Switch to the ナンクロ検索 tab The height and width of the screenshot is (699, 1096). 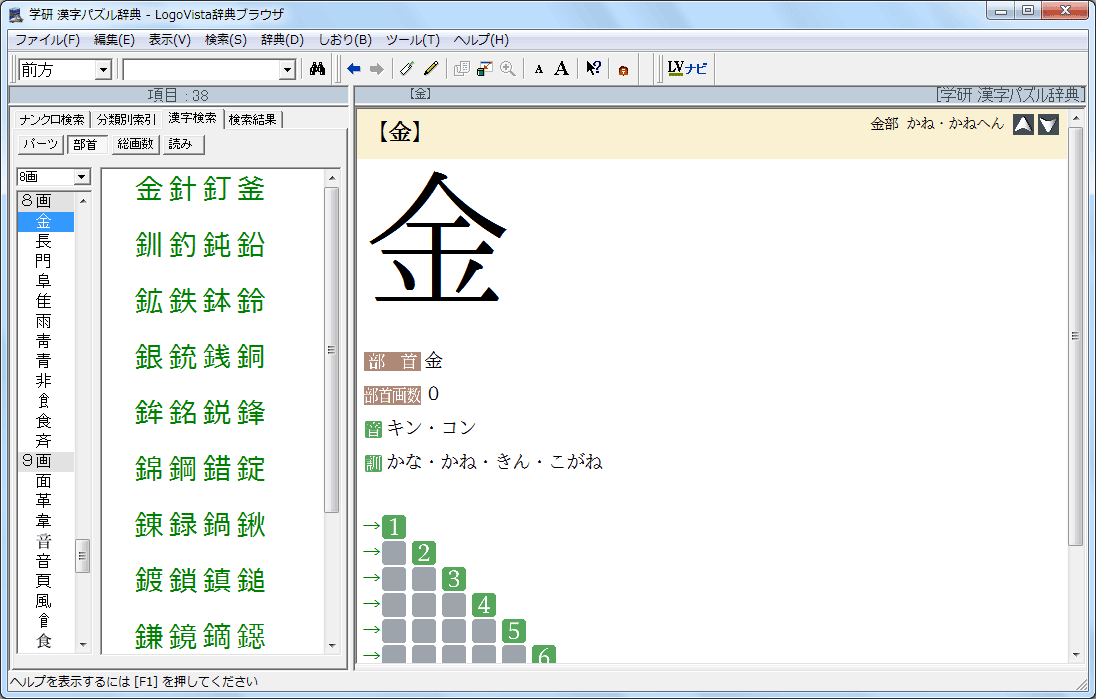coord(52,120)
